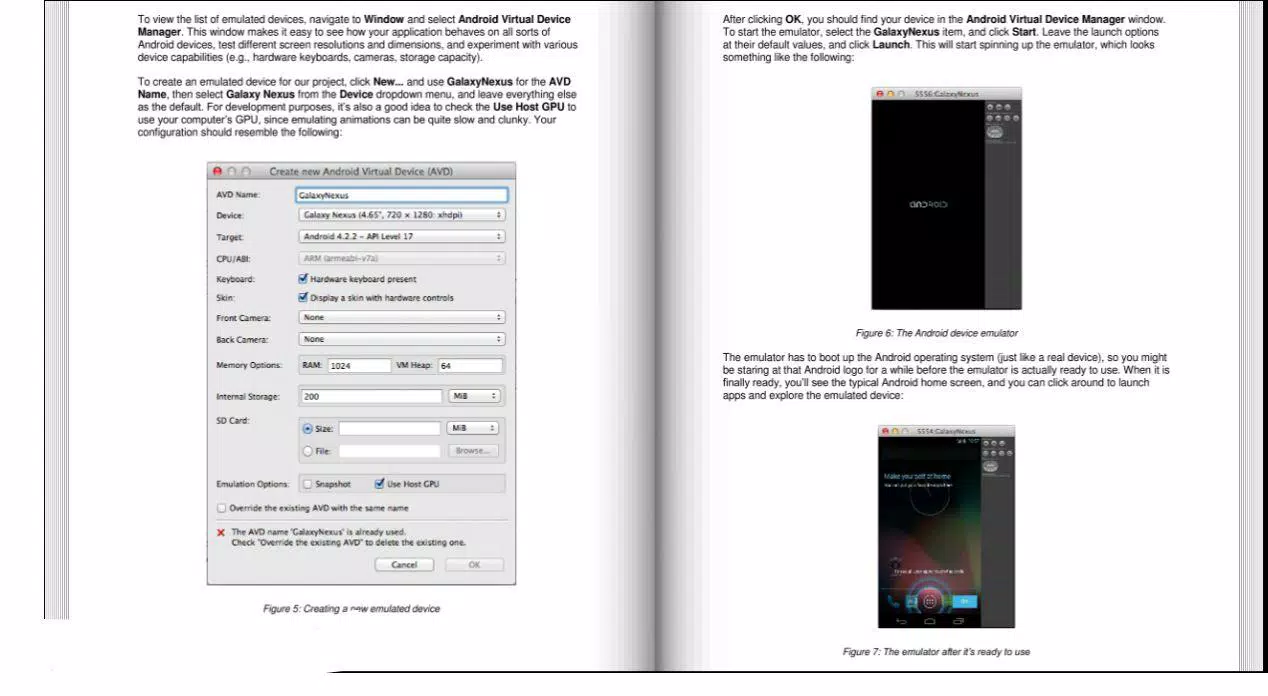Click the Figure 7 caption text
This screenshot has width=1268, height=696.
tap(936, 652)
